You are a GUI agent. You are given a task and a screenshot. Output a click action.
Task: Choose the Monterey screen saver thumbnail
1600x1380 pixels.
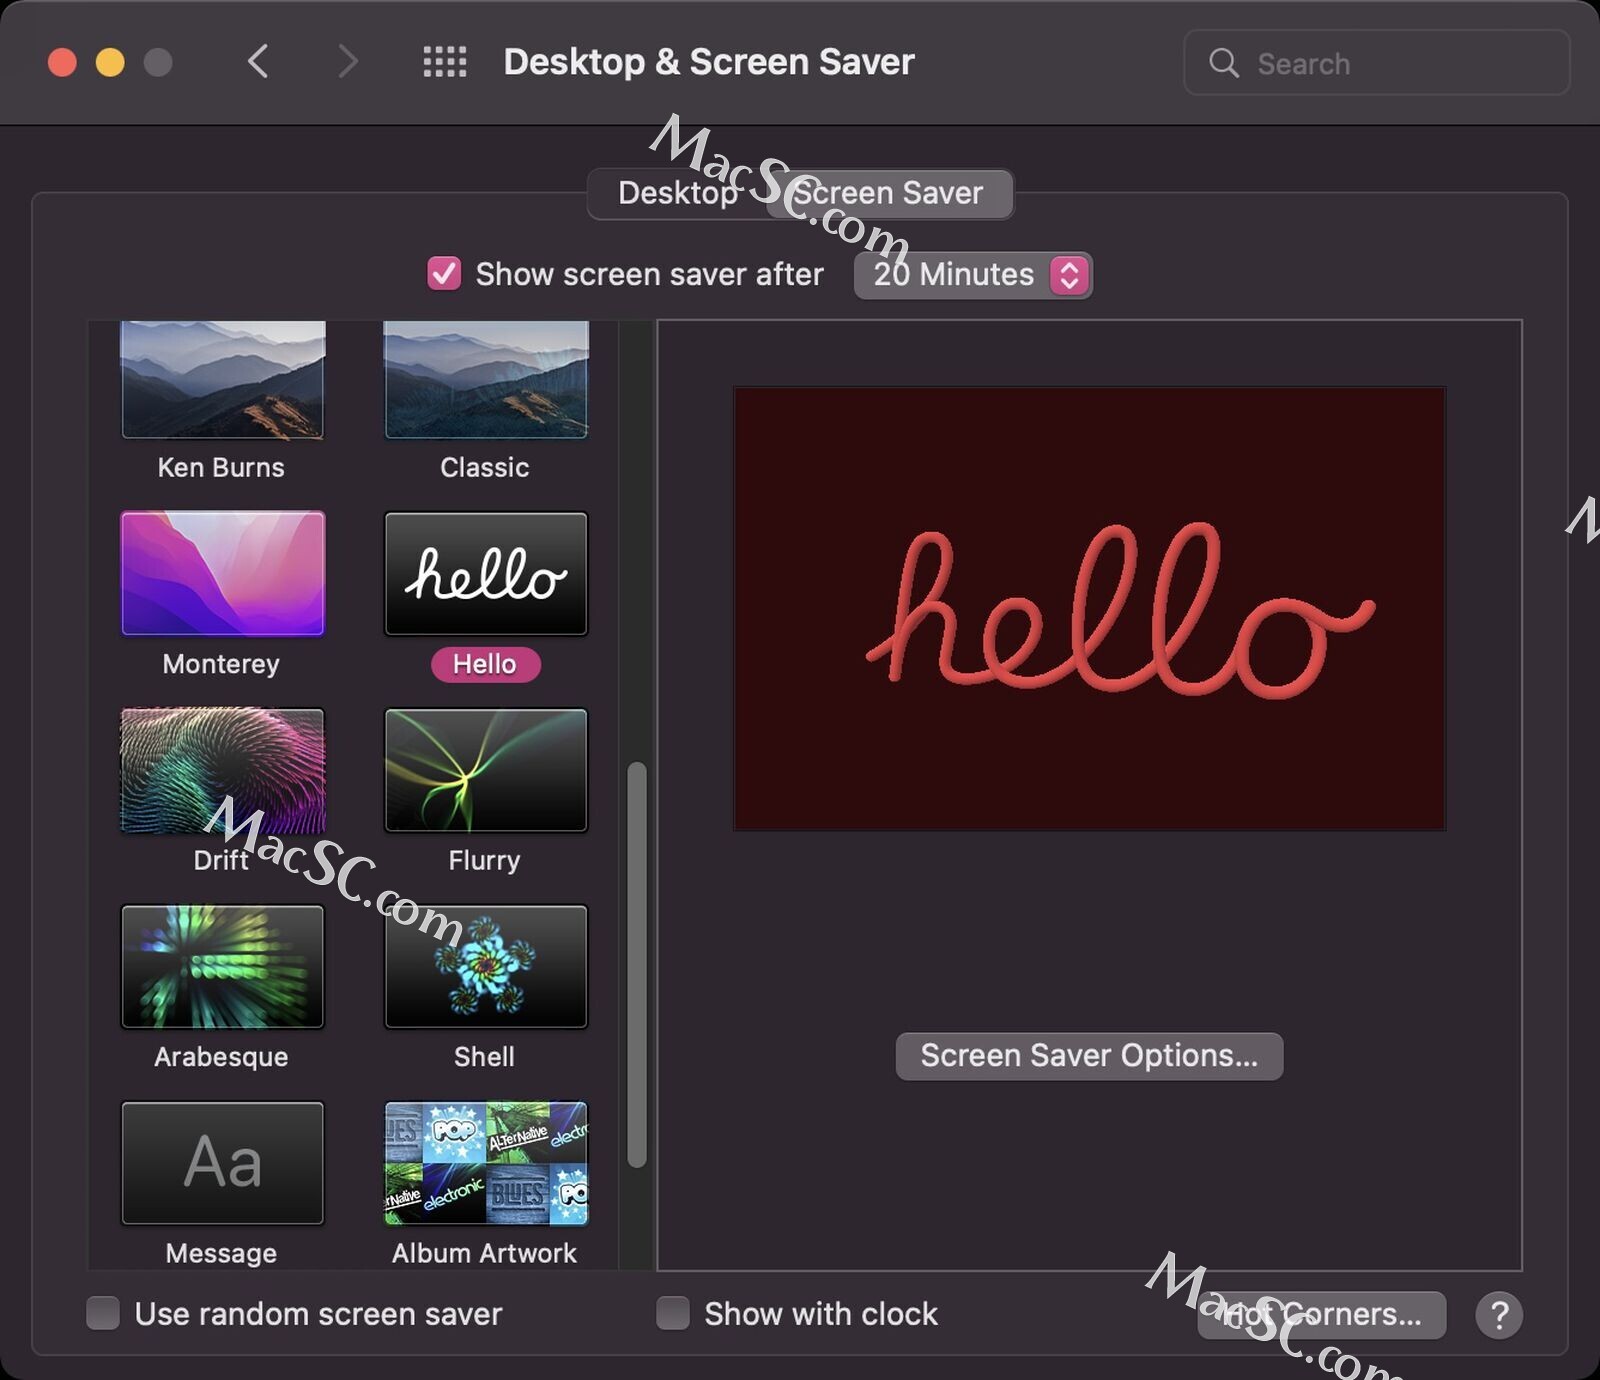pyautogui.click(x=222, y=573)
